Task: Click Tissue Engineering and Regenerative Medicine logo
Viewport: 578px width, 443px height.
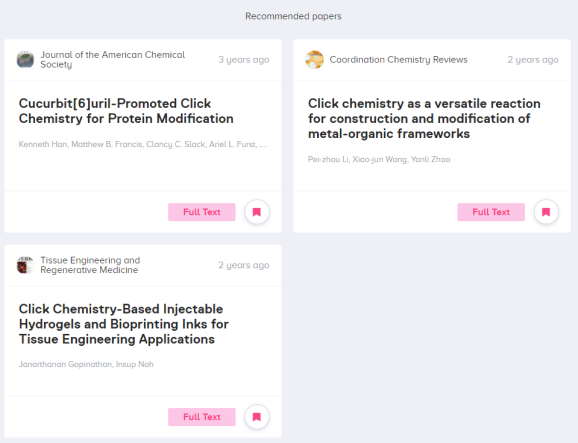Action: point(25,265)
